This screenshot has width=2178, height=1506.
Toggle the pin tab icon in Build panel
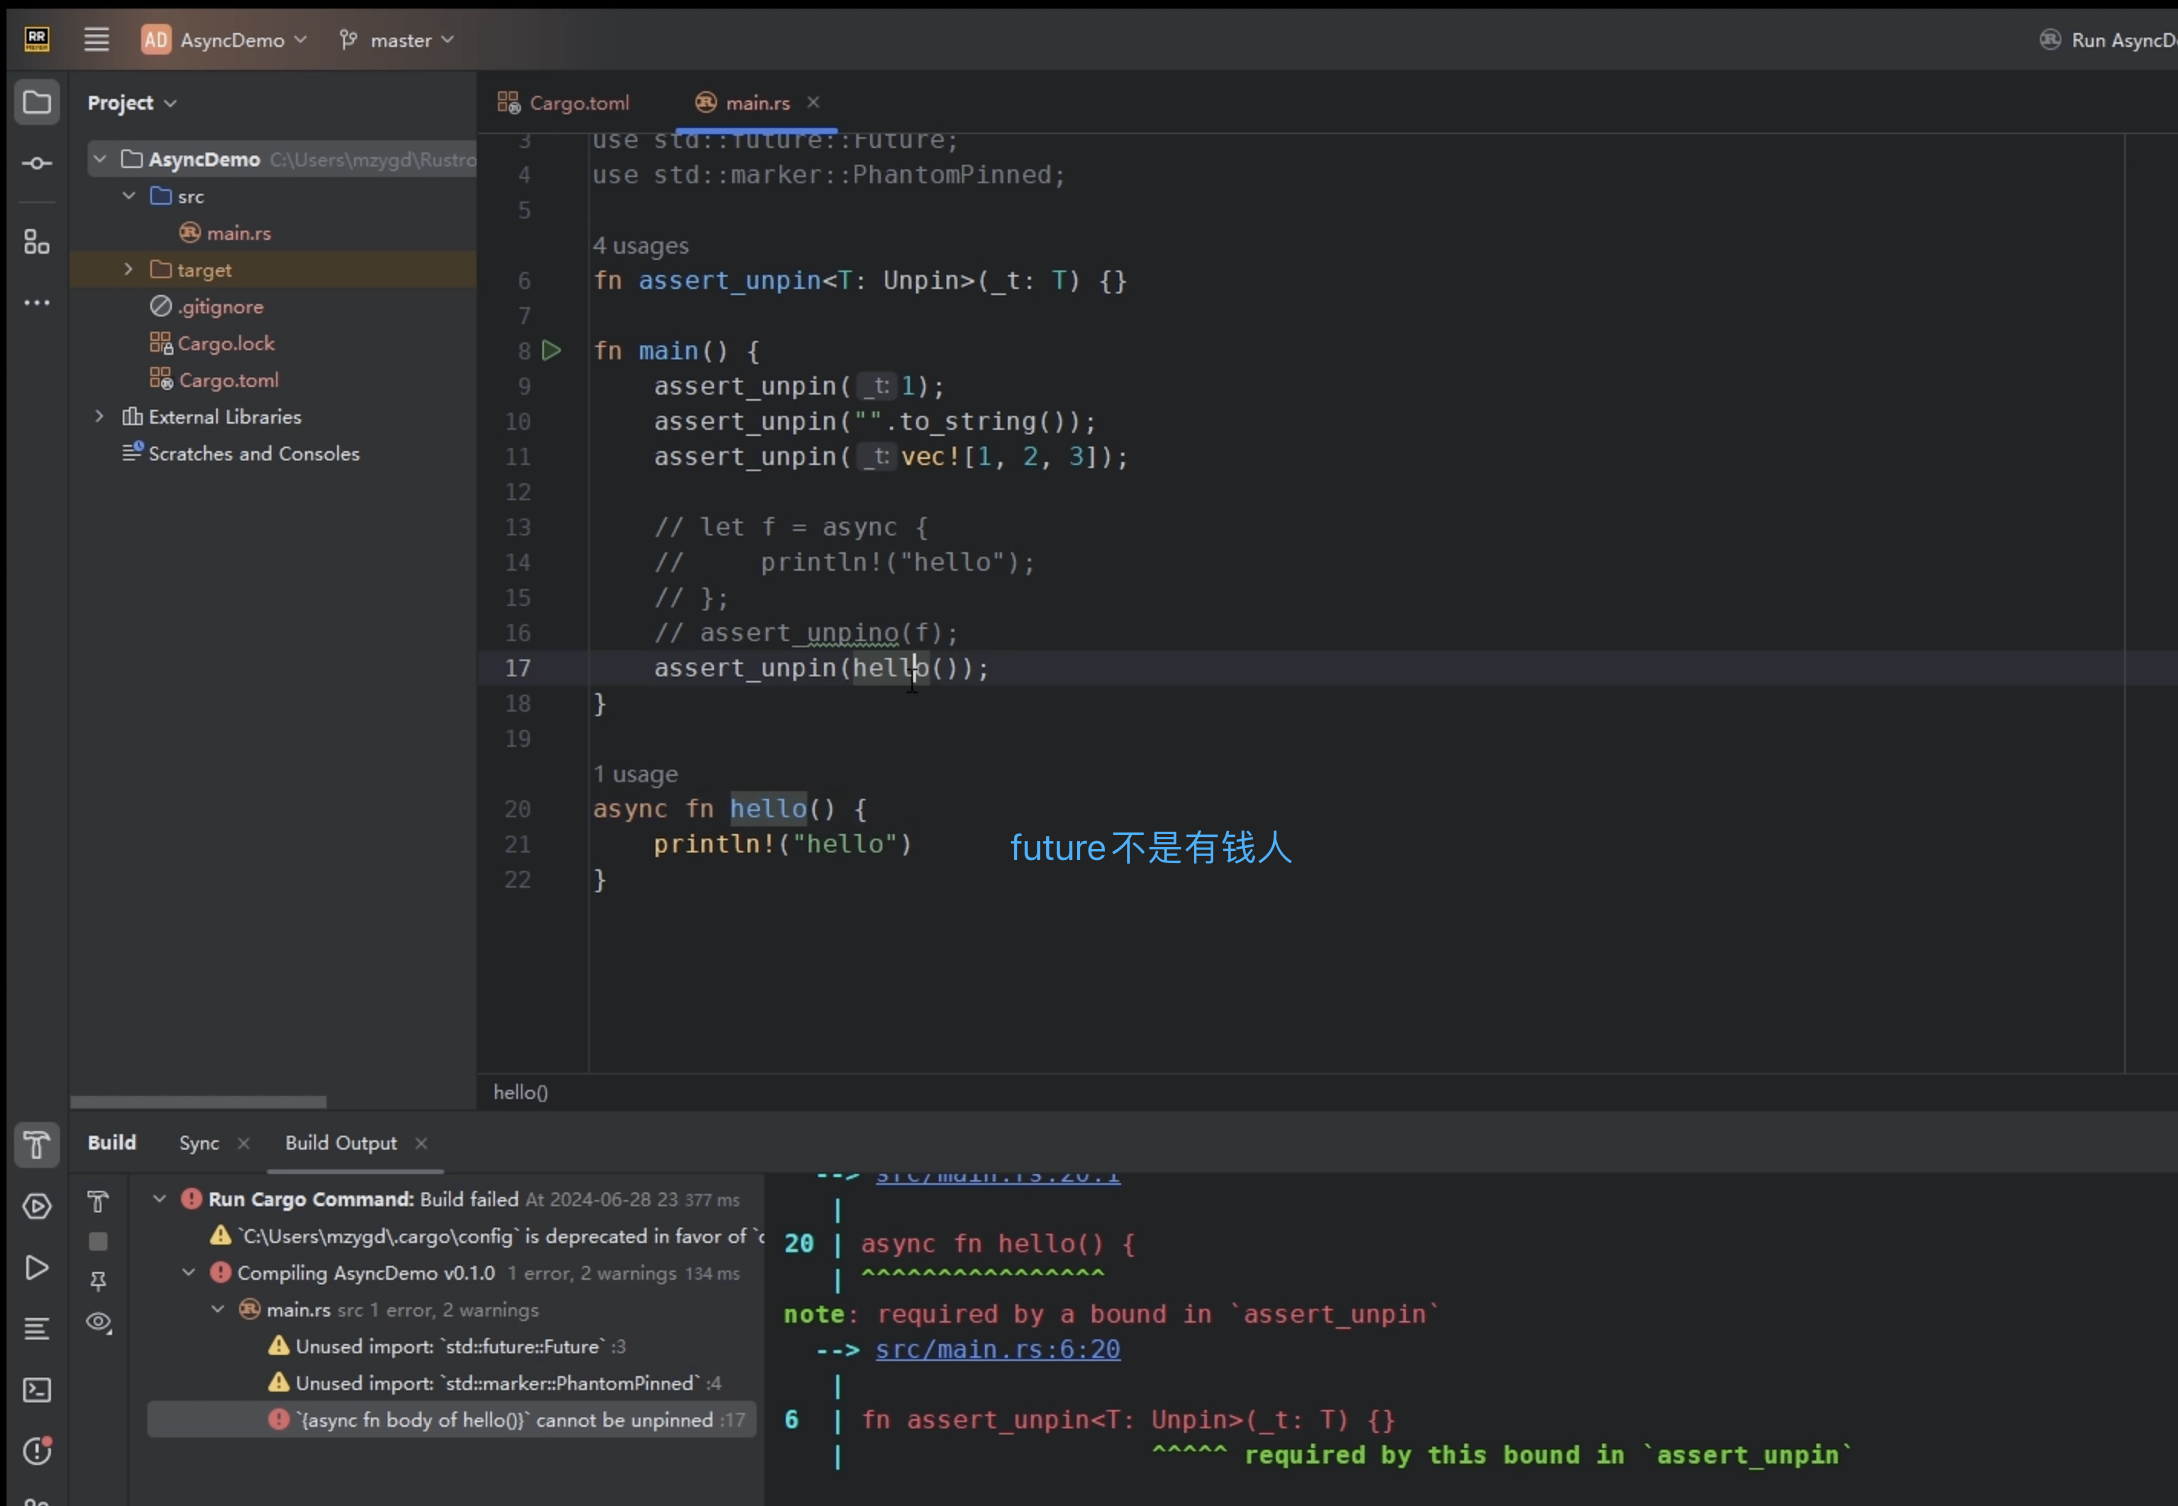click(x=98, y=1281)
